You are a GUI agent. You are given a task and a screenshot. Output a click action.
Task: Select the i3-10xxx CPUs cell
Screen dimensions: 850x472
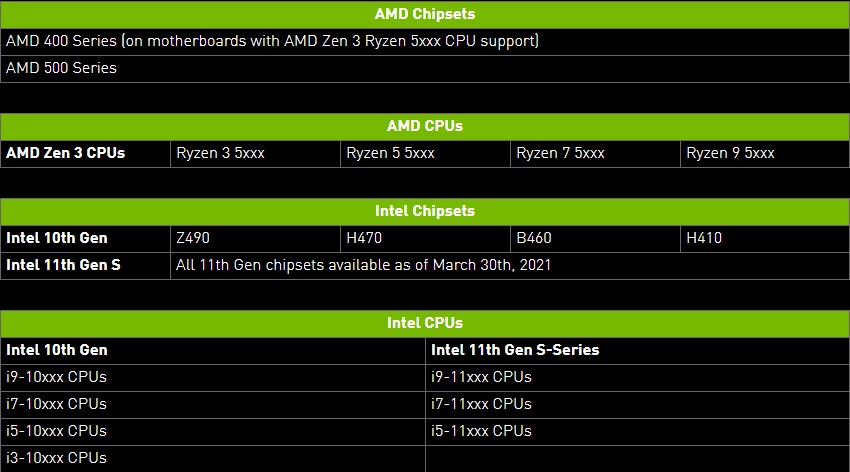click(57, 458)
